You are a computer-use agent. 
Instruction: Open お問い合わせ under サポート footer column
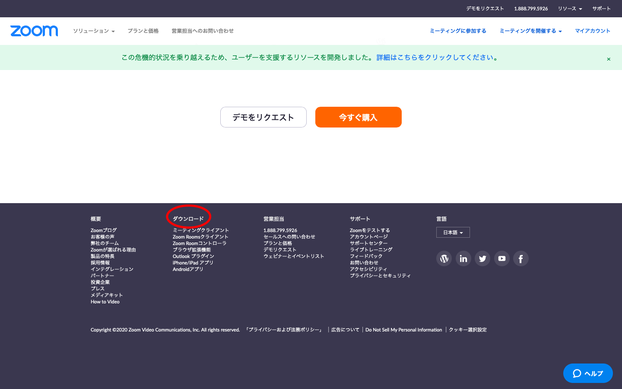click(364, 263)
